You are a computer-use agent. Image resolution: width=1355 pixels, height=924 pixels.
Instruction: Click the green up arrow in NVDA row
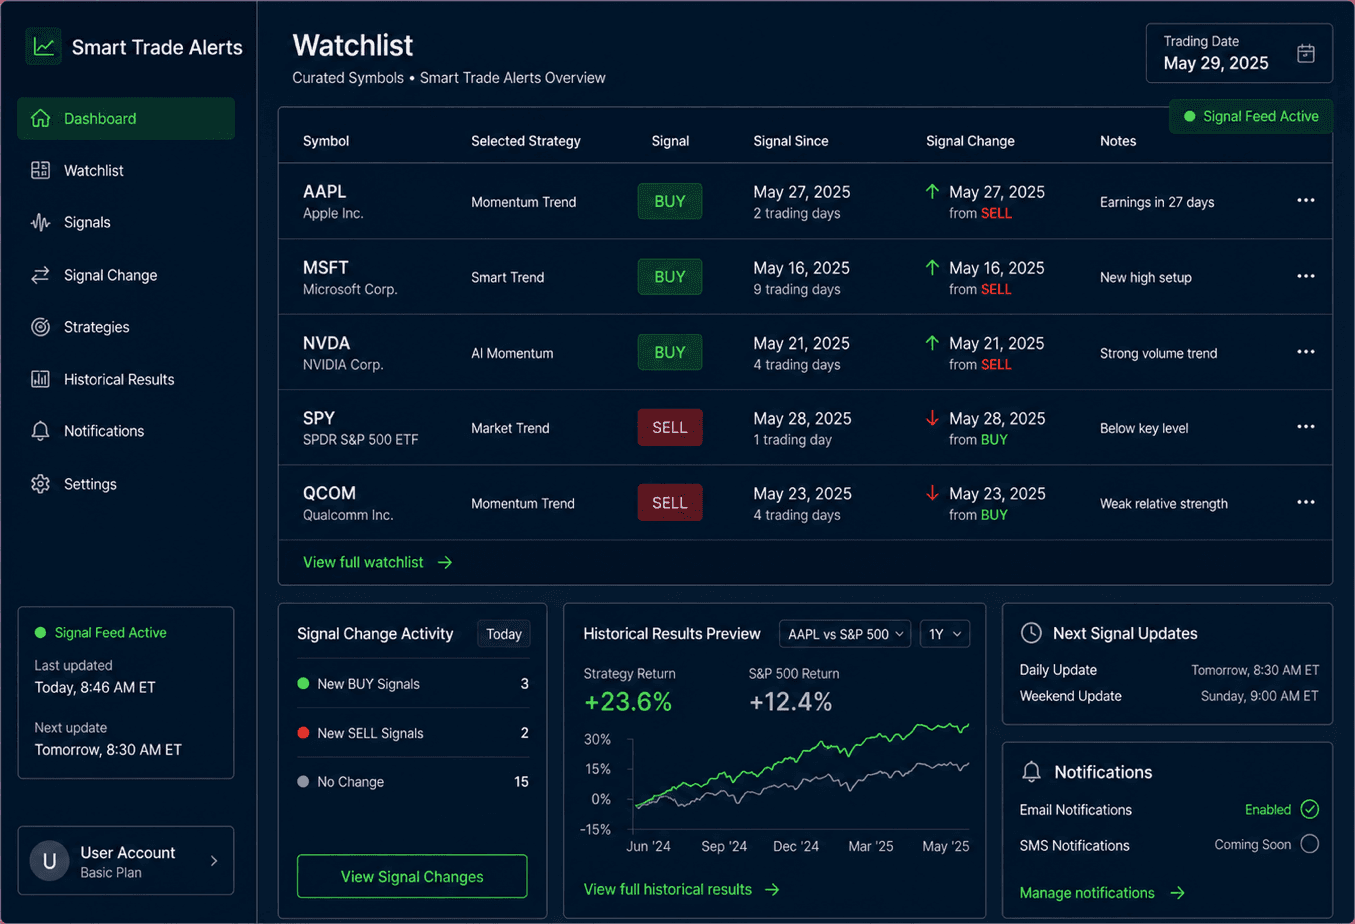(x=932, y=342)
